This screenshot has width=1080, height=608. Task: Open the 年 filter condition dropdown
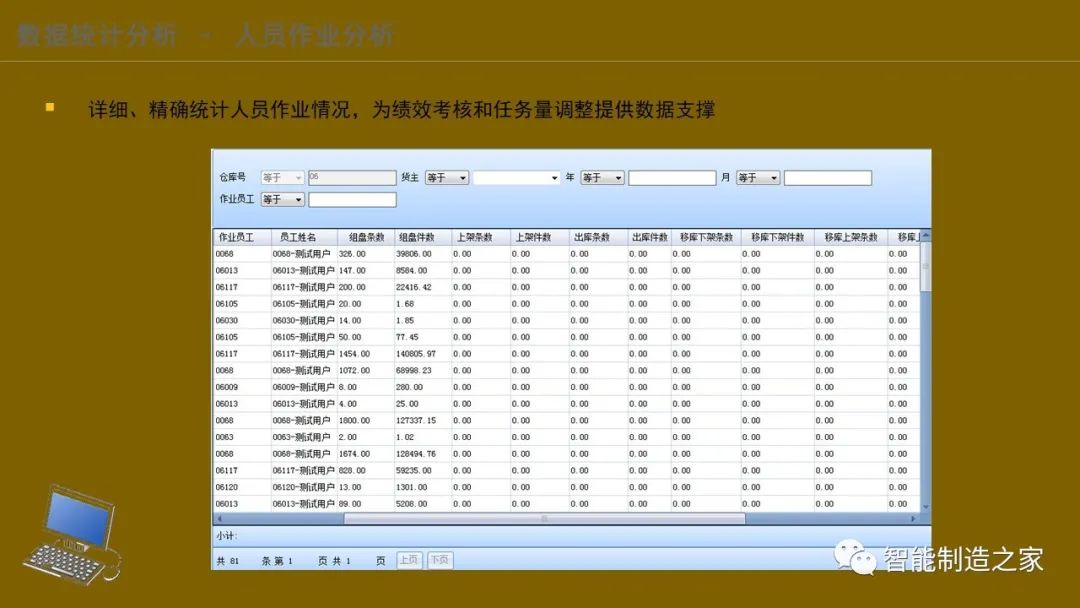pos(602,177)
